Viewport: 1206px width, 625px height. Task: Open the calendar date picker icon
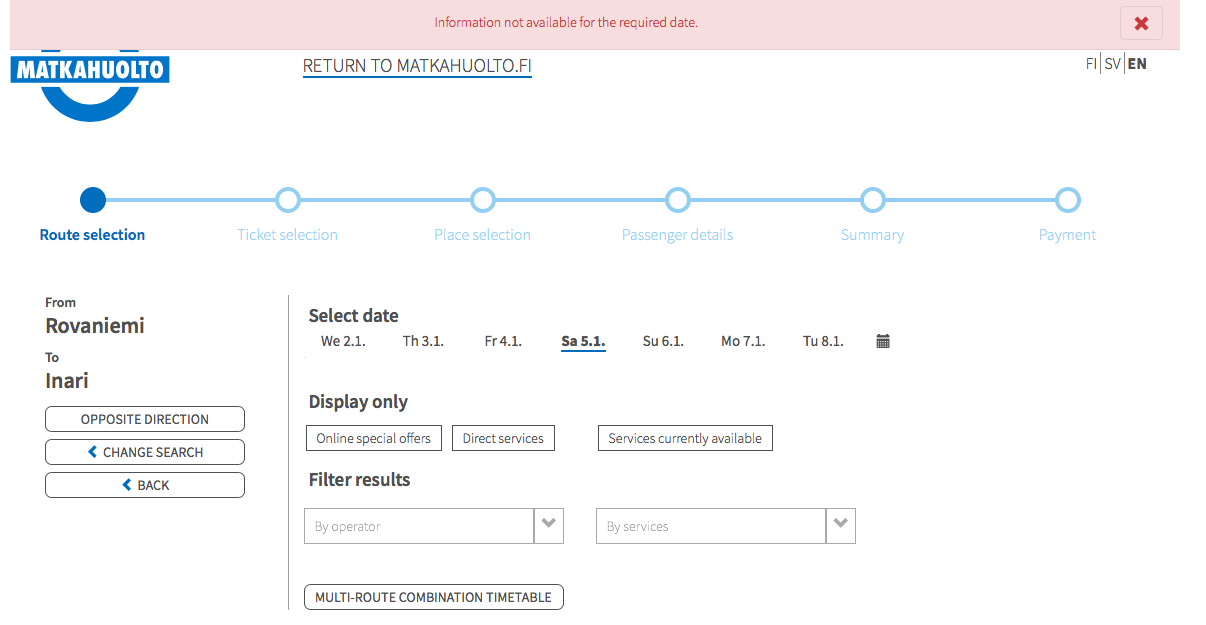883,341
